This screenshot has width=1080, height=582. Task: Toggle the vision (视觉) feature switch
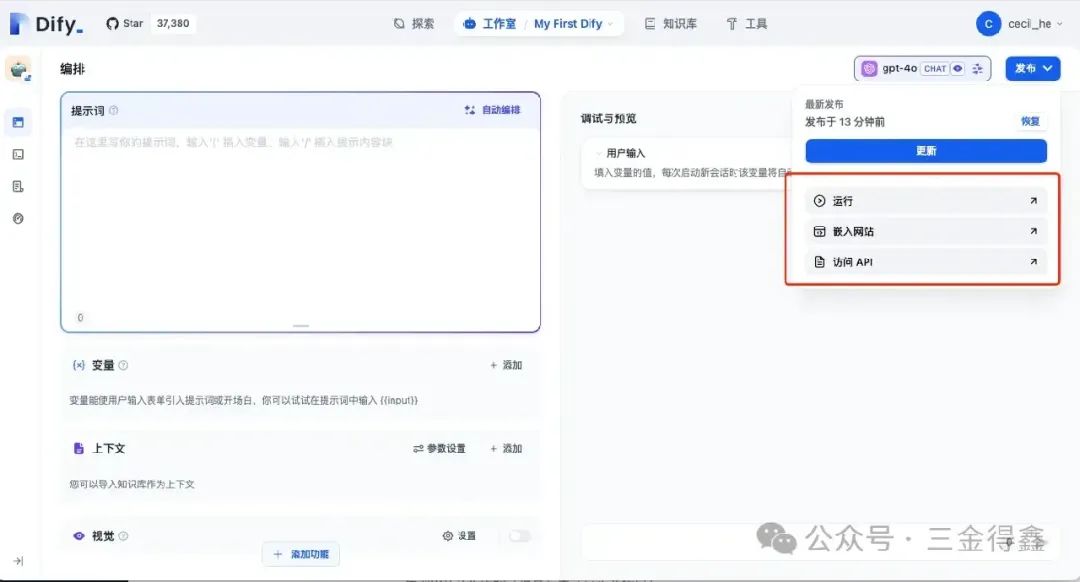[520, 536]
